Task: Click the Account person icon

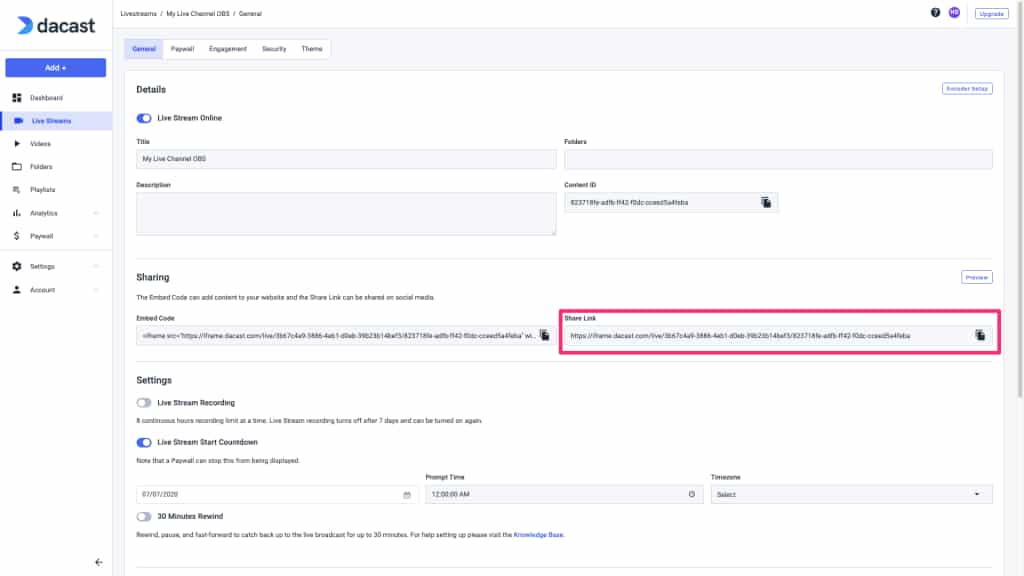Action: 17,290
